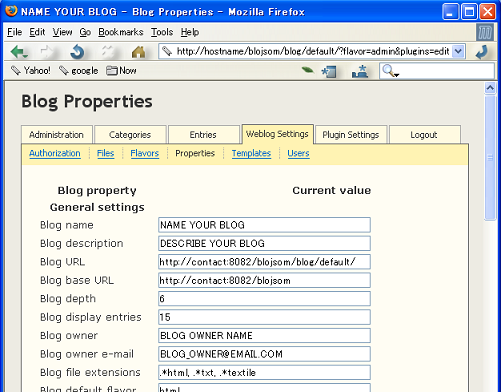501x392 pixels.
Task: Open the Flavors link
Action: [145, 153]
